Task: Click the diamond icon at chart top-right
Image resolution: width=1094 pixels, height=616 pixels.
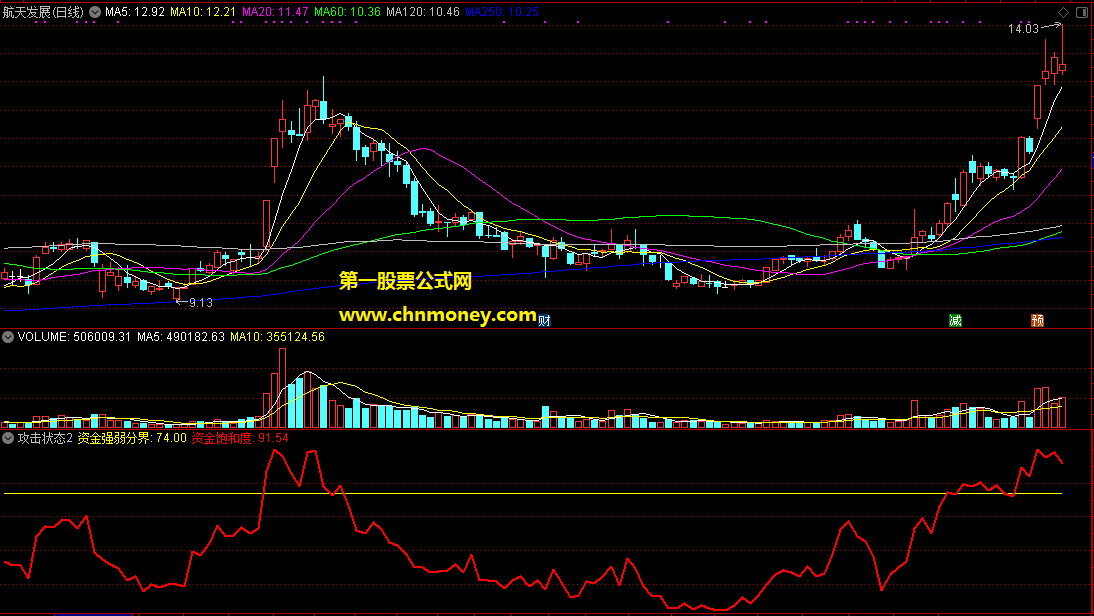Action: pos(1063,12)
